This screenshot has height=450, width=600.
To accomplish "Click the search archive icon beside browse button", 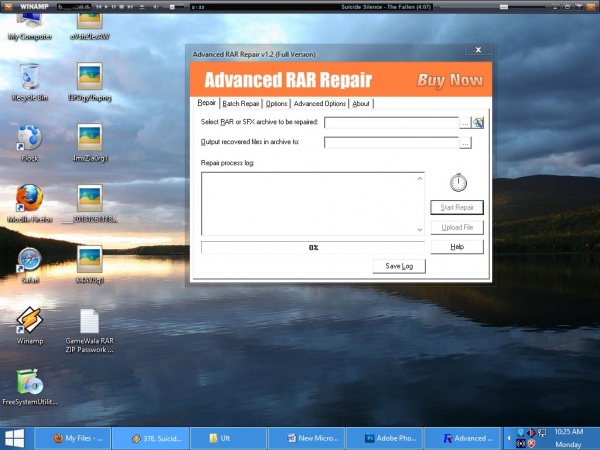I will [x=478, y=123].
